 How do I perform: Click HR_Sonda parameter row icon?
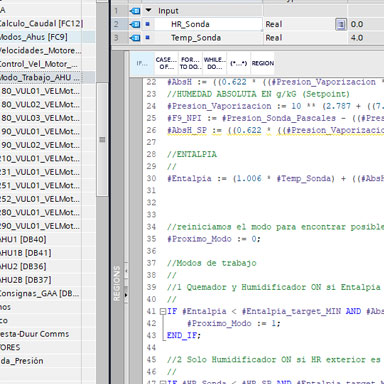135,24
